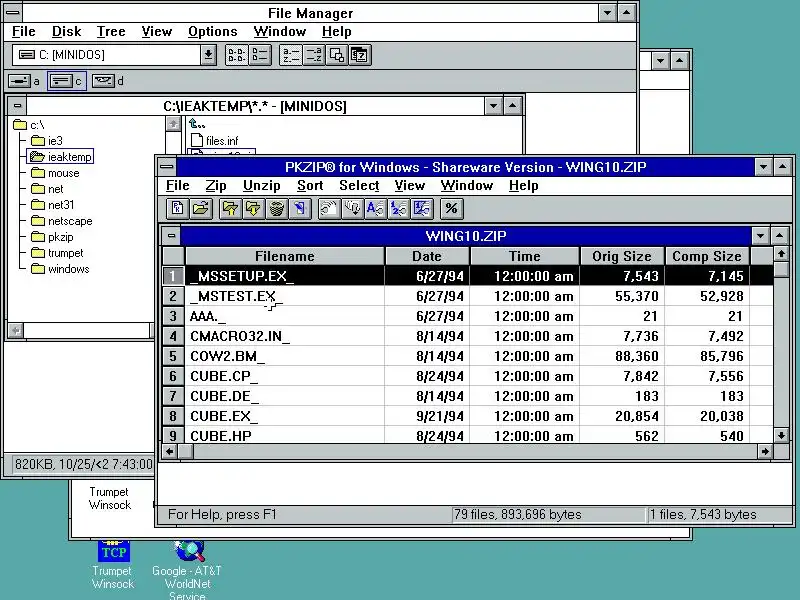The image size is (800, 600).
Task: Click the percent sign toolbar button
Action: [451, 208]
